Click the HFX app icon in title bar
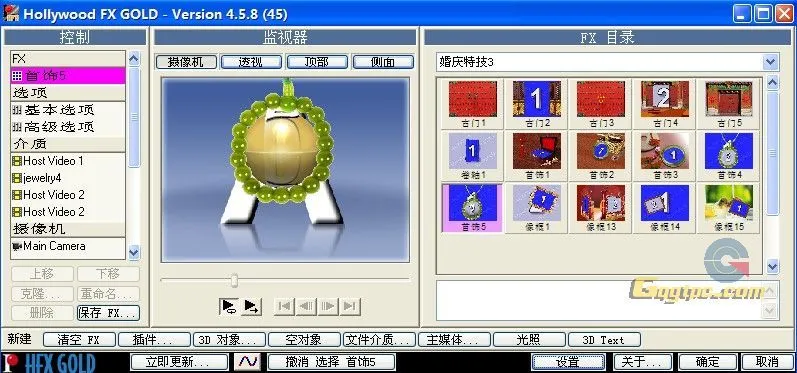Image resolution: width=797 pixels, height=373 pixels. coord(11,13)
